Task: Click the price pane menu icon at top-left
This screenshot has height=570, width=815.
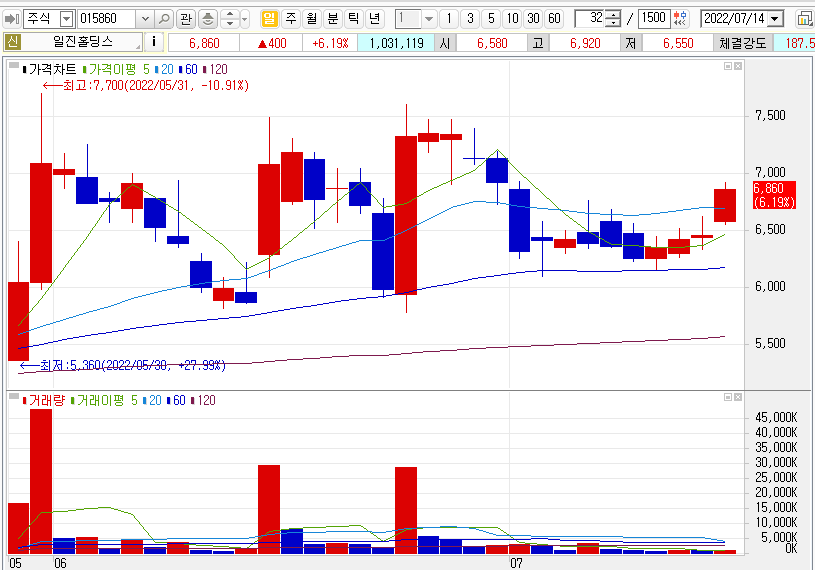Action: coord(14,65)
